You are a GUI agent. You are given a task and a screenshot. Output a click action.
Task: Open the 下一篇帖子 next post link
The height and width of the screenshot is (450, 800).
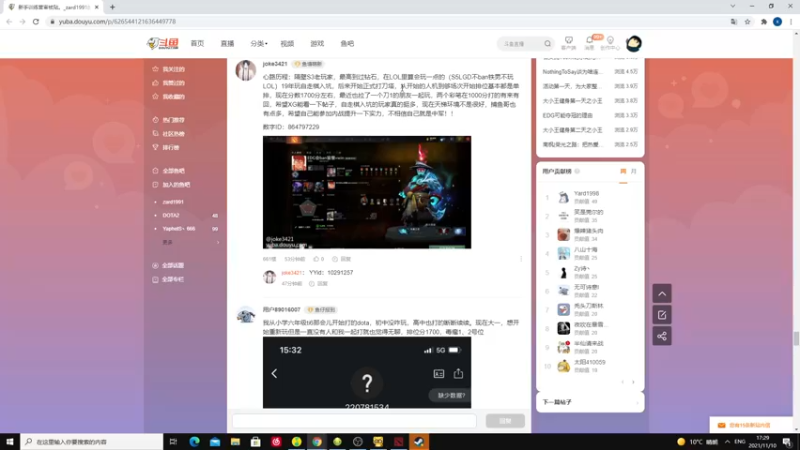coord(590,403)
